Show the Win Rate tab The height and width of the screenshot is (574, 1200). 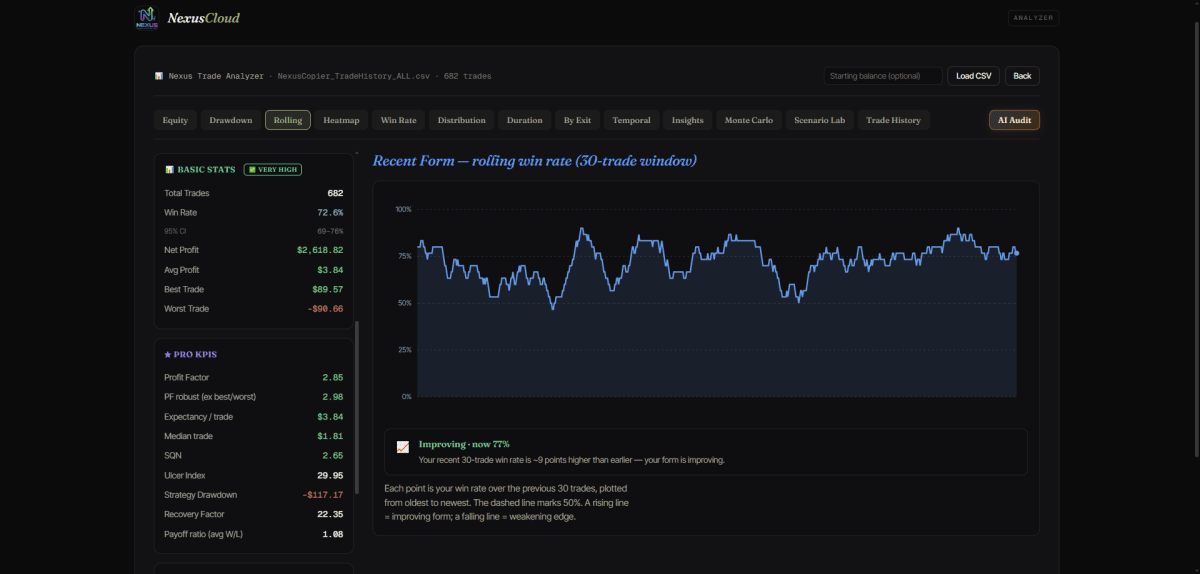[x=399, y=120]
